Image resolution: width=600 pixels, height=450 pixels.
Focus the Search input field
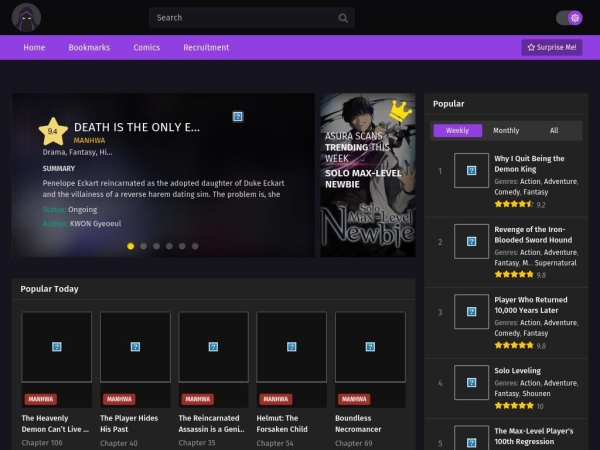click(x=251, y=18)
